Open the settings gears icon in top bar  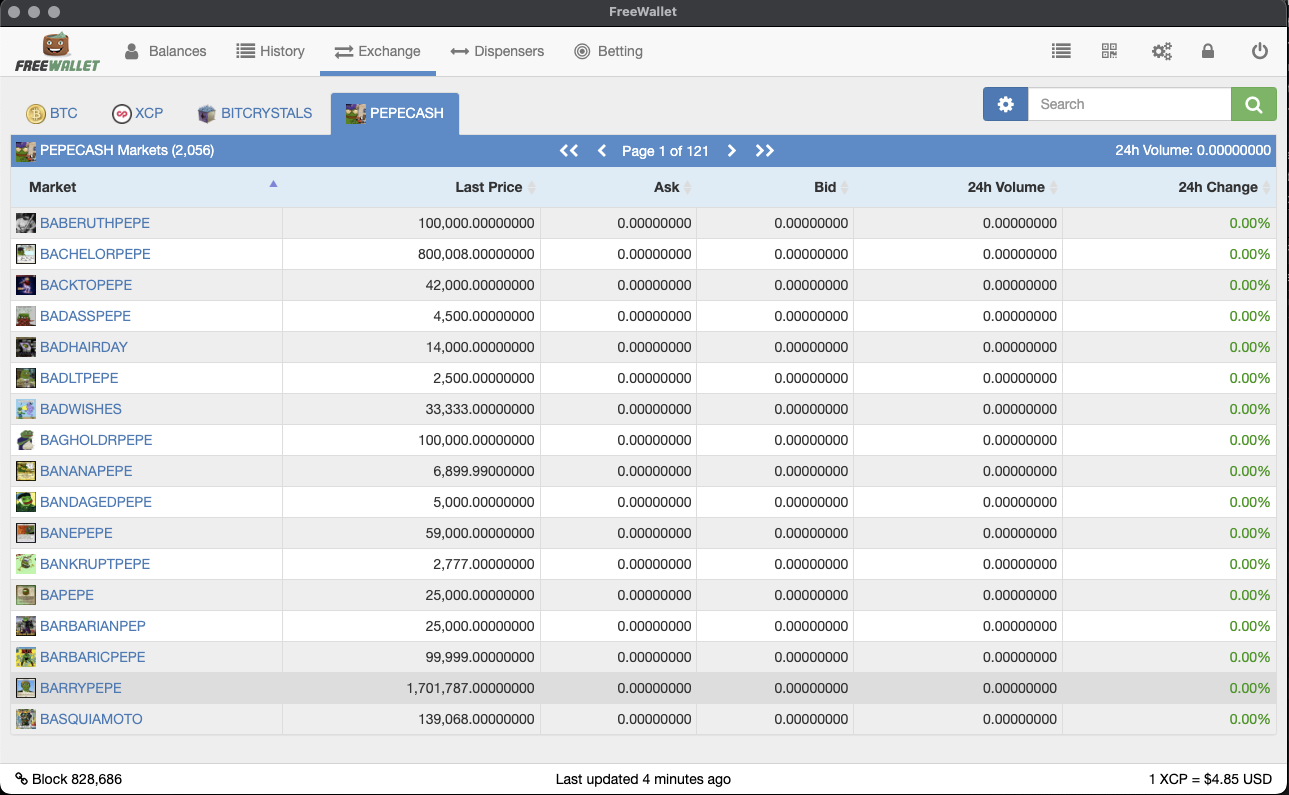[x=1161, y=51]
